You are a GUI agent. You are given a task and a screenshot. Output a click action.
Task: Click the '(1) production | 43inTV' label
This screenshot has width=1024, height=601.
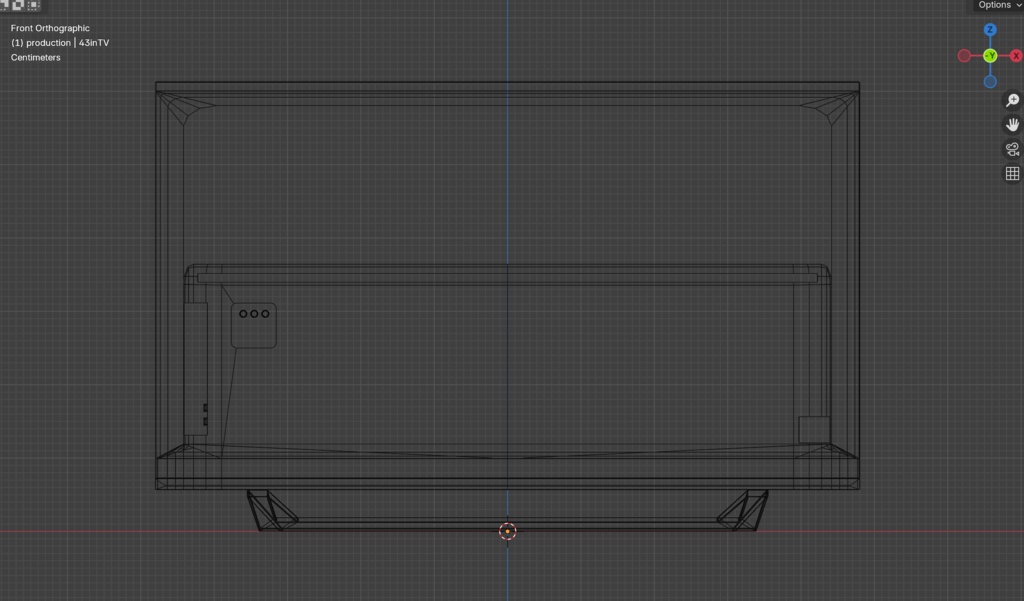[x=60, y=42]
